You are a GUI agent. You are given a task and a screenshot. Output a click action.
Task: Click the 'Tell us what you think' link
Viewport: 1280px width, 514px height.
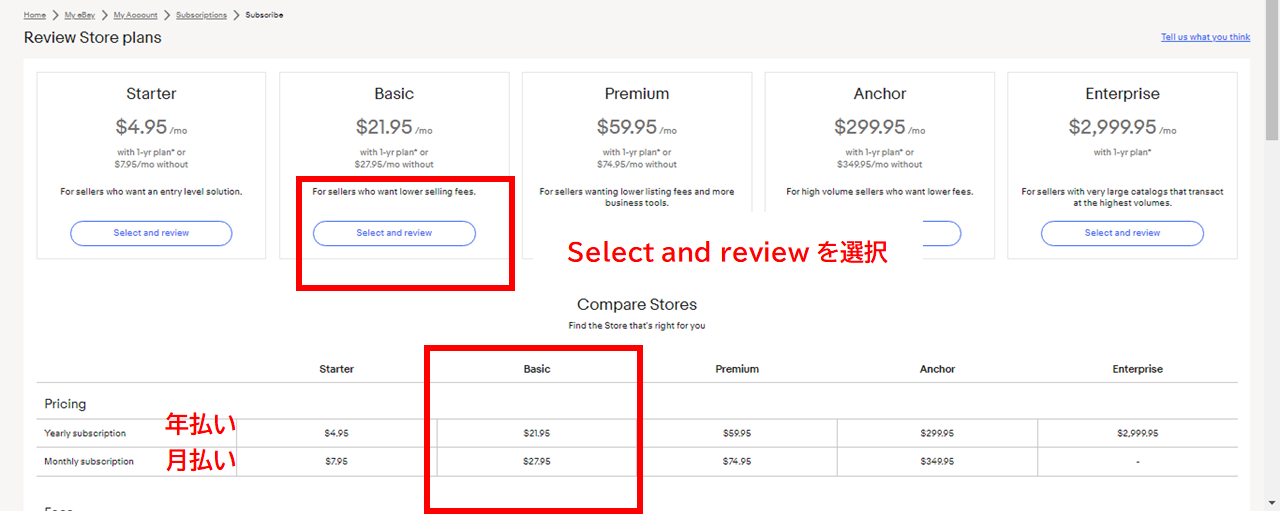[1205, 37]
